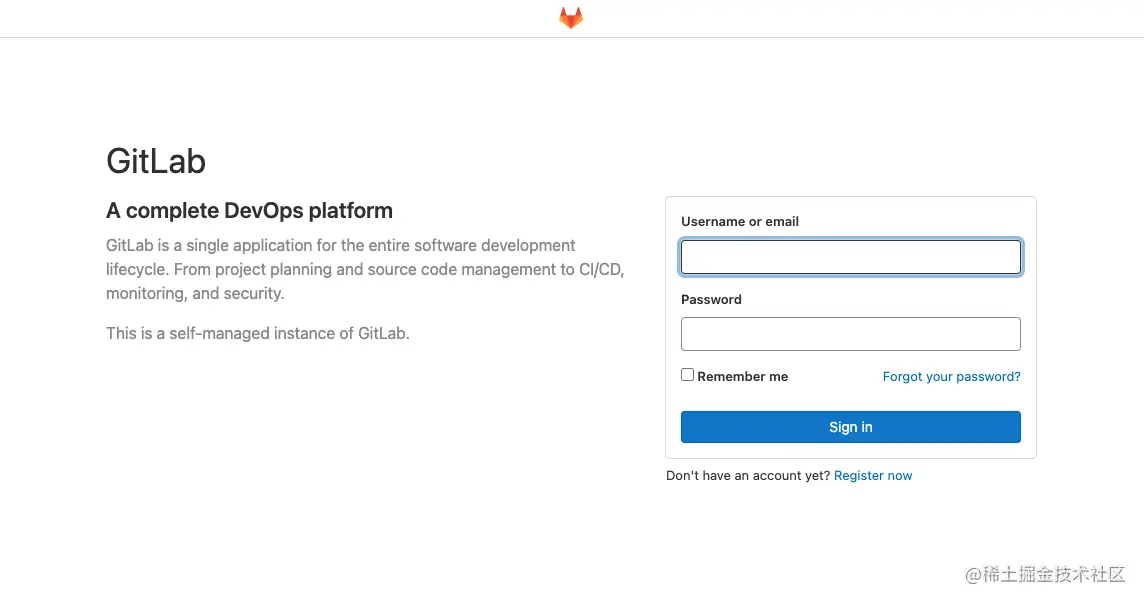The image size is (1144, 603).
Task: Focus the Username or email field
Action: [851, 257]
